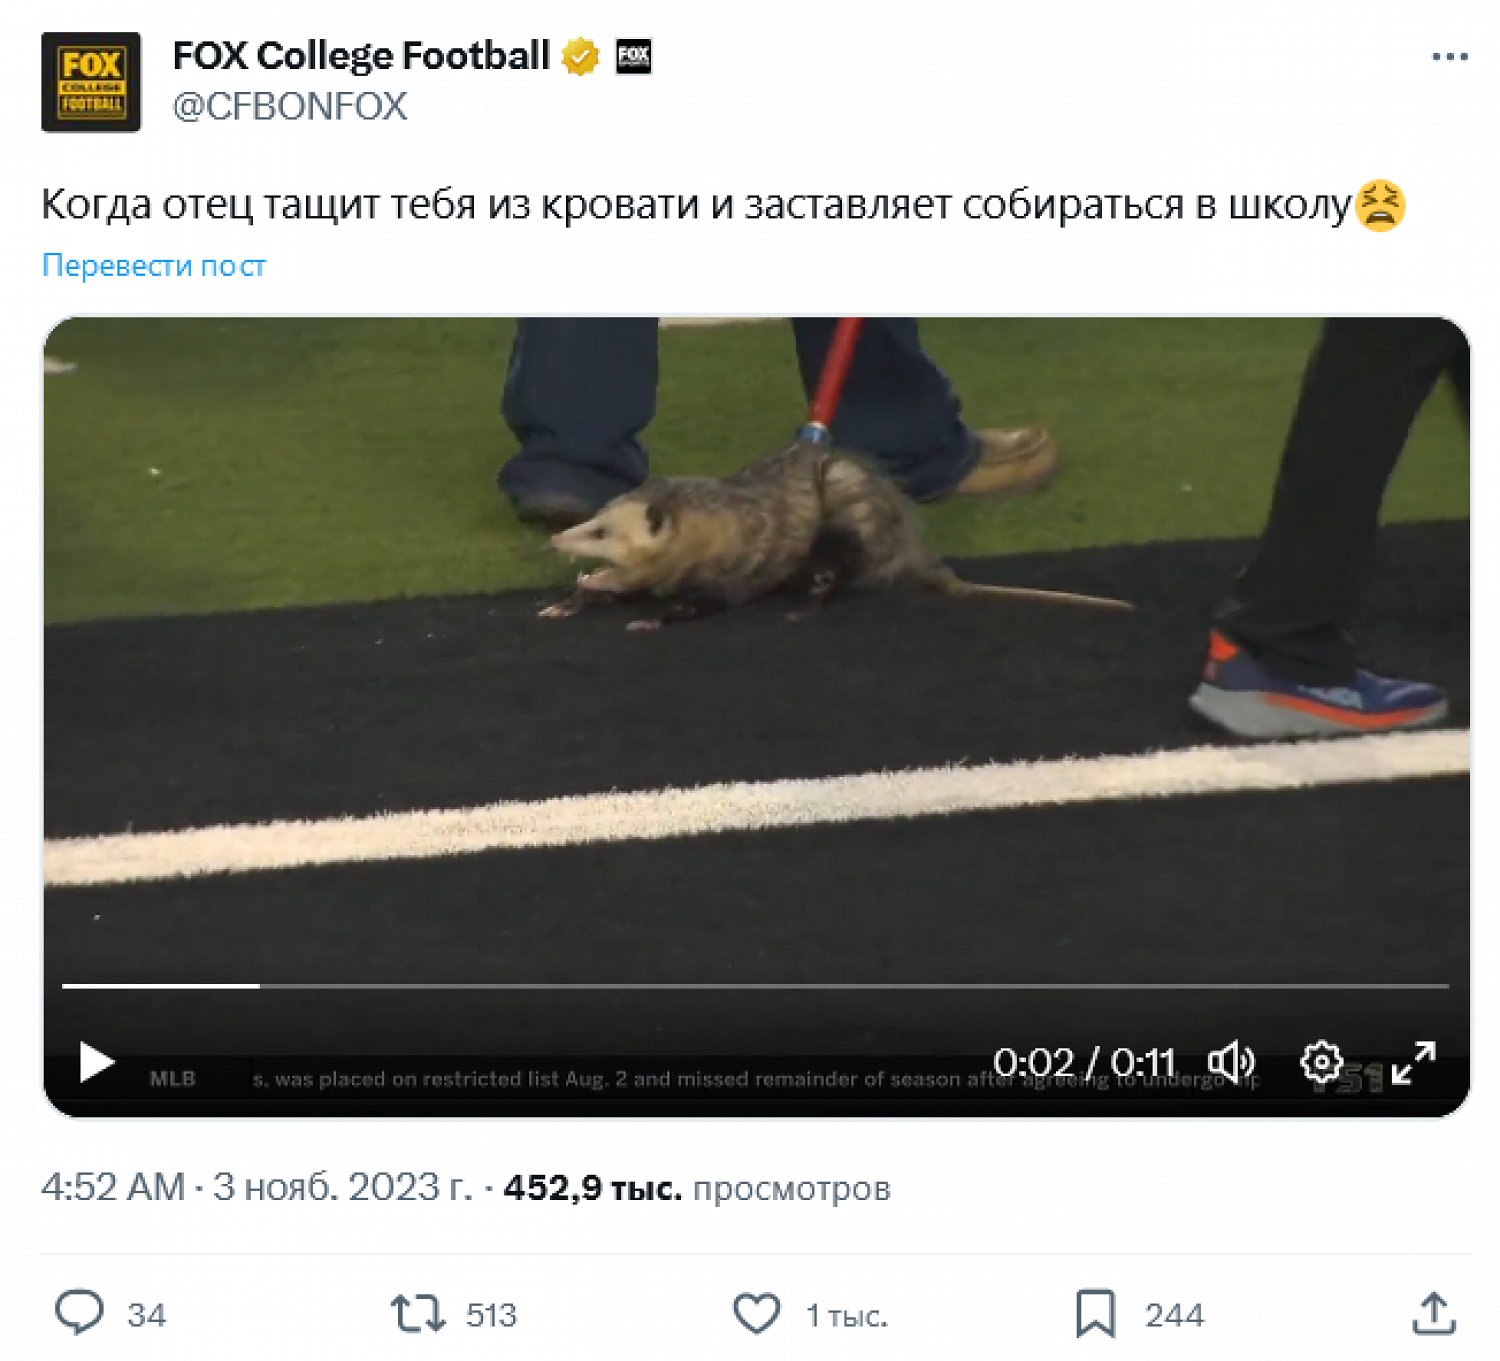Like the post with heart icon

point(757,1313)
